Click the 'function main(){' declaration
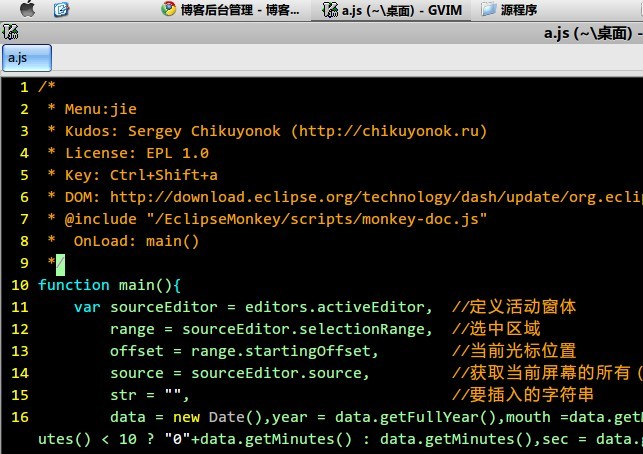Screen dimensions: 643x454 coord(109,285)
